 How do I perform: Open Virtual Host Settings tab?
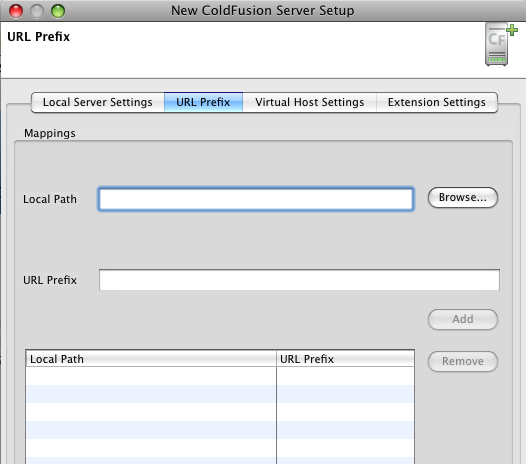click(x=310, y=102)
